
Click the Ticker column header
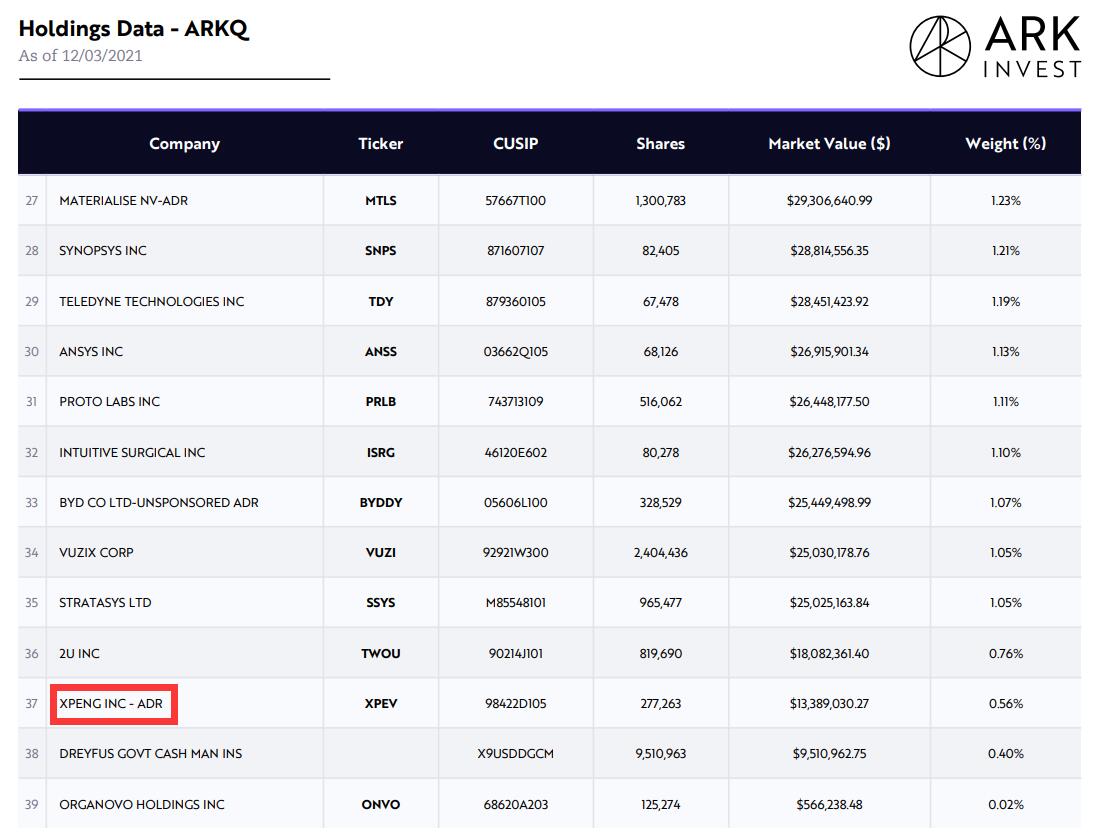pyautogui.click(x=380, y=143)
